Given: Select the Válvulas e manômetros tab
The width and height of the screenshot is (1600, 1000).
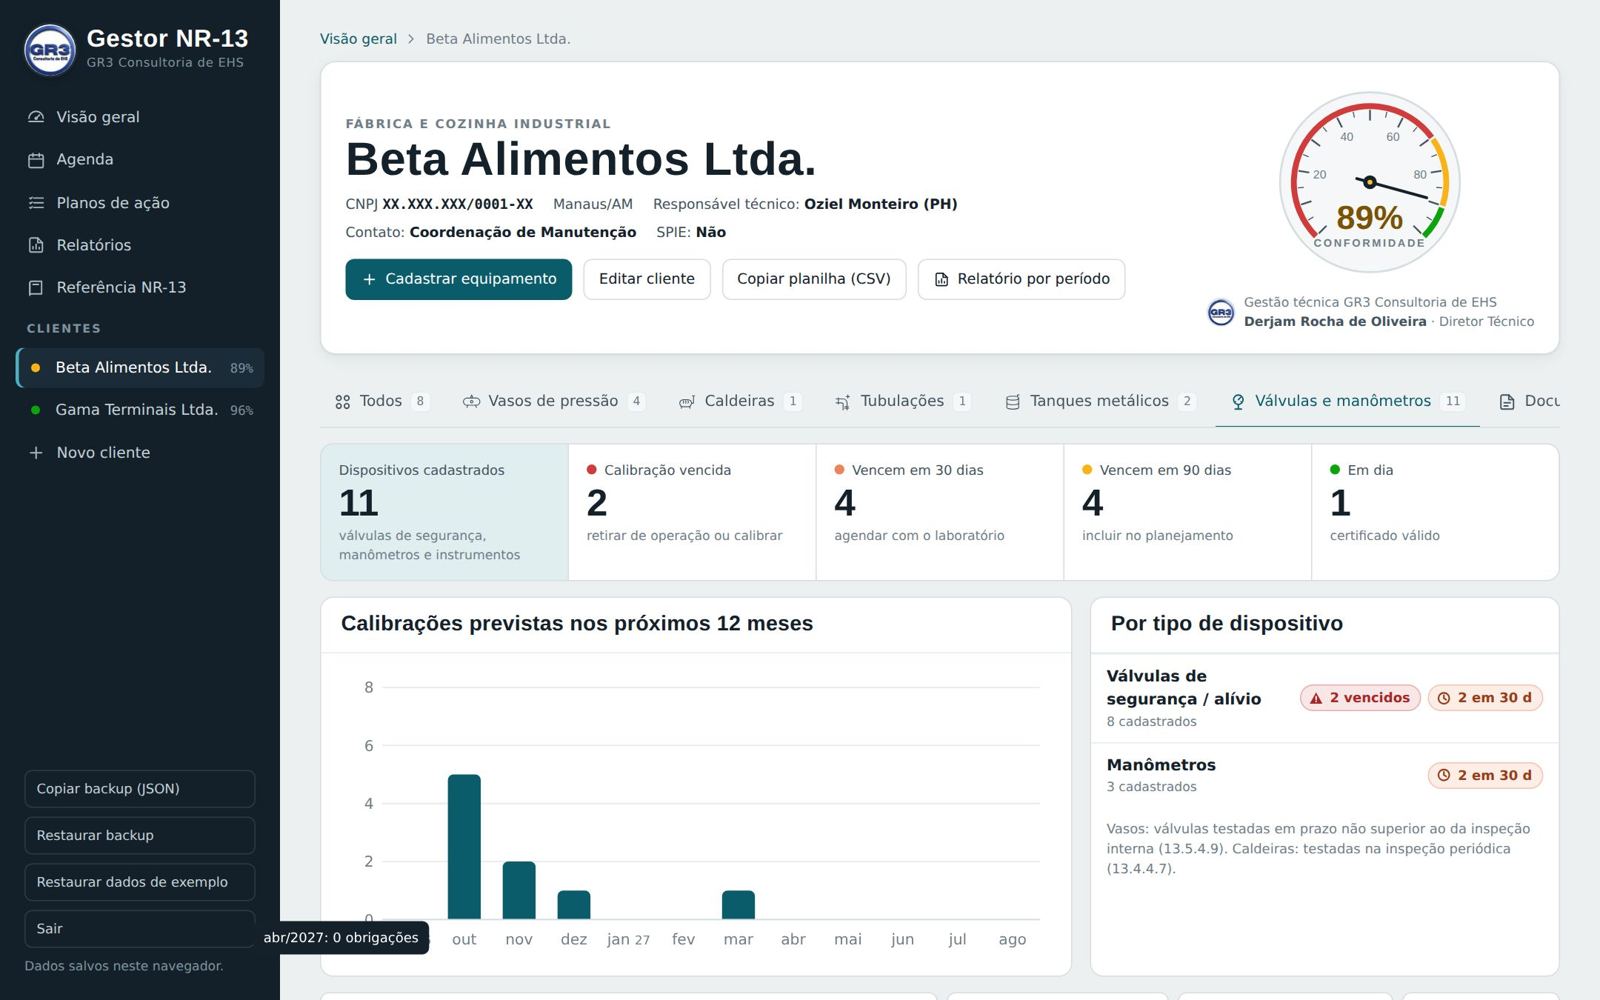Looking at the screenshot, I should point(1347,402).
